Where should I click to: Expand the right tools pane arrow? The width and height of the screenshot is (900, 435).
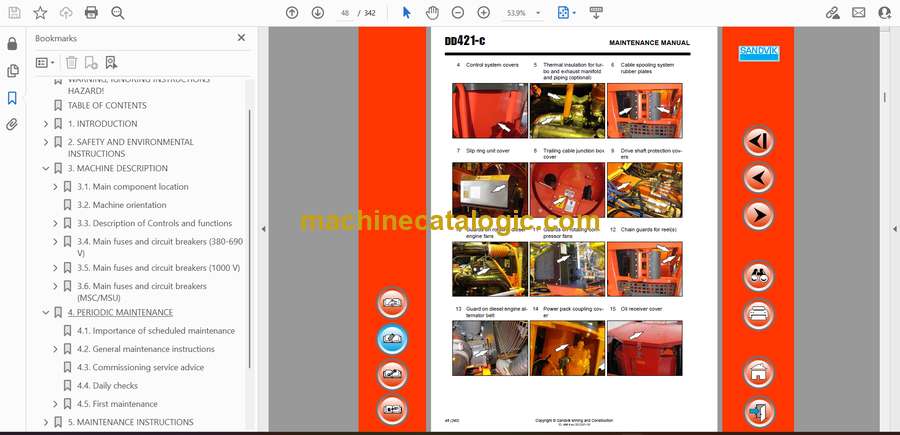894,229
